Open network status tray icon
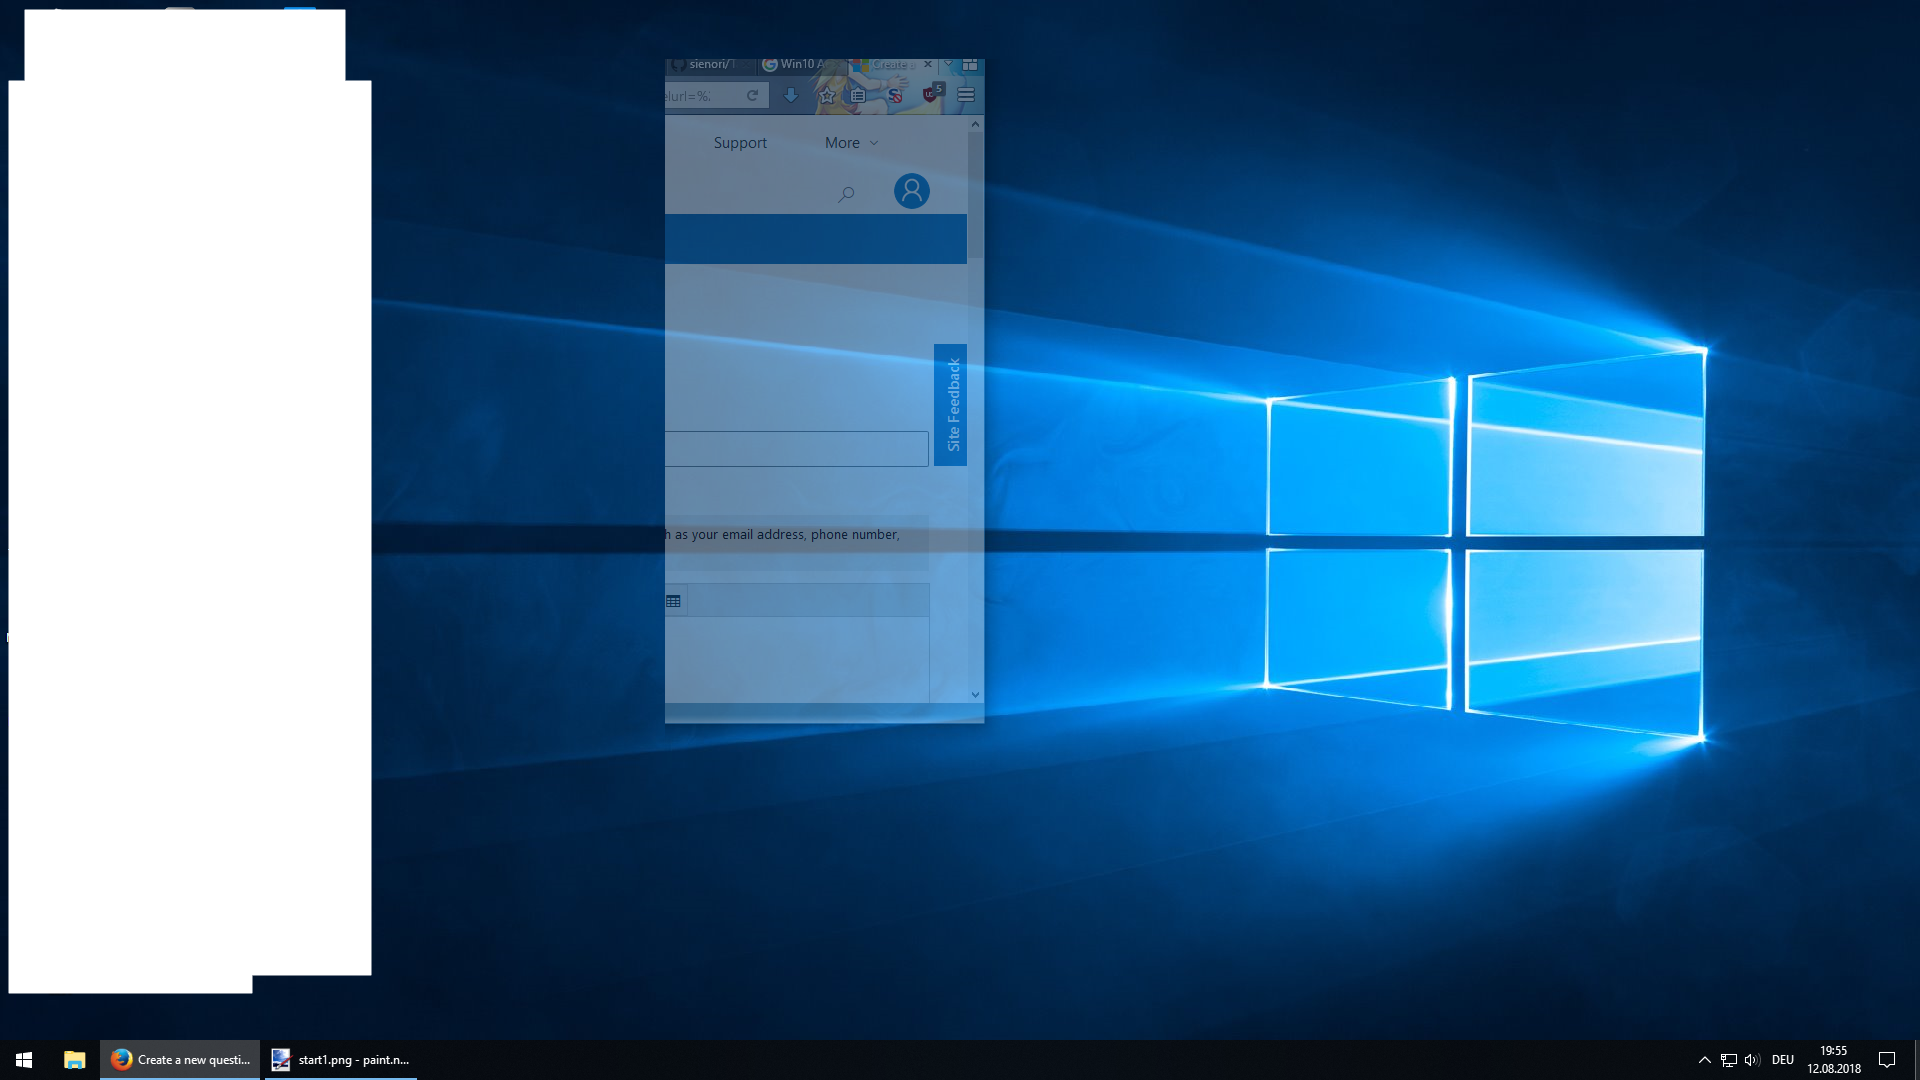This screenshot has width=1920, height=1080. [x=1728, y=1060]
